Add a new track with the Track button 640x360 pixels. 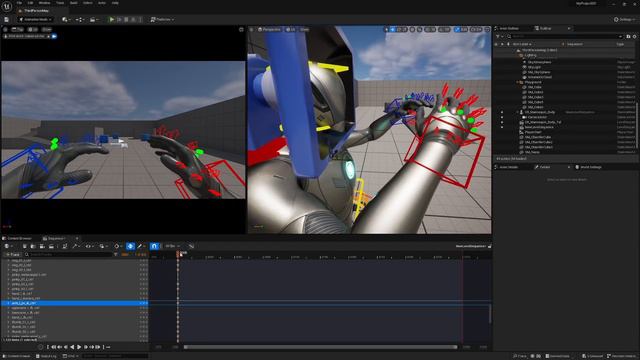pyautogui.click(x=12, y=254)
